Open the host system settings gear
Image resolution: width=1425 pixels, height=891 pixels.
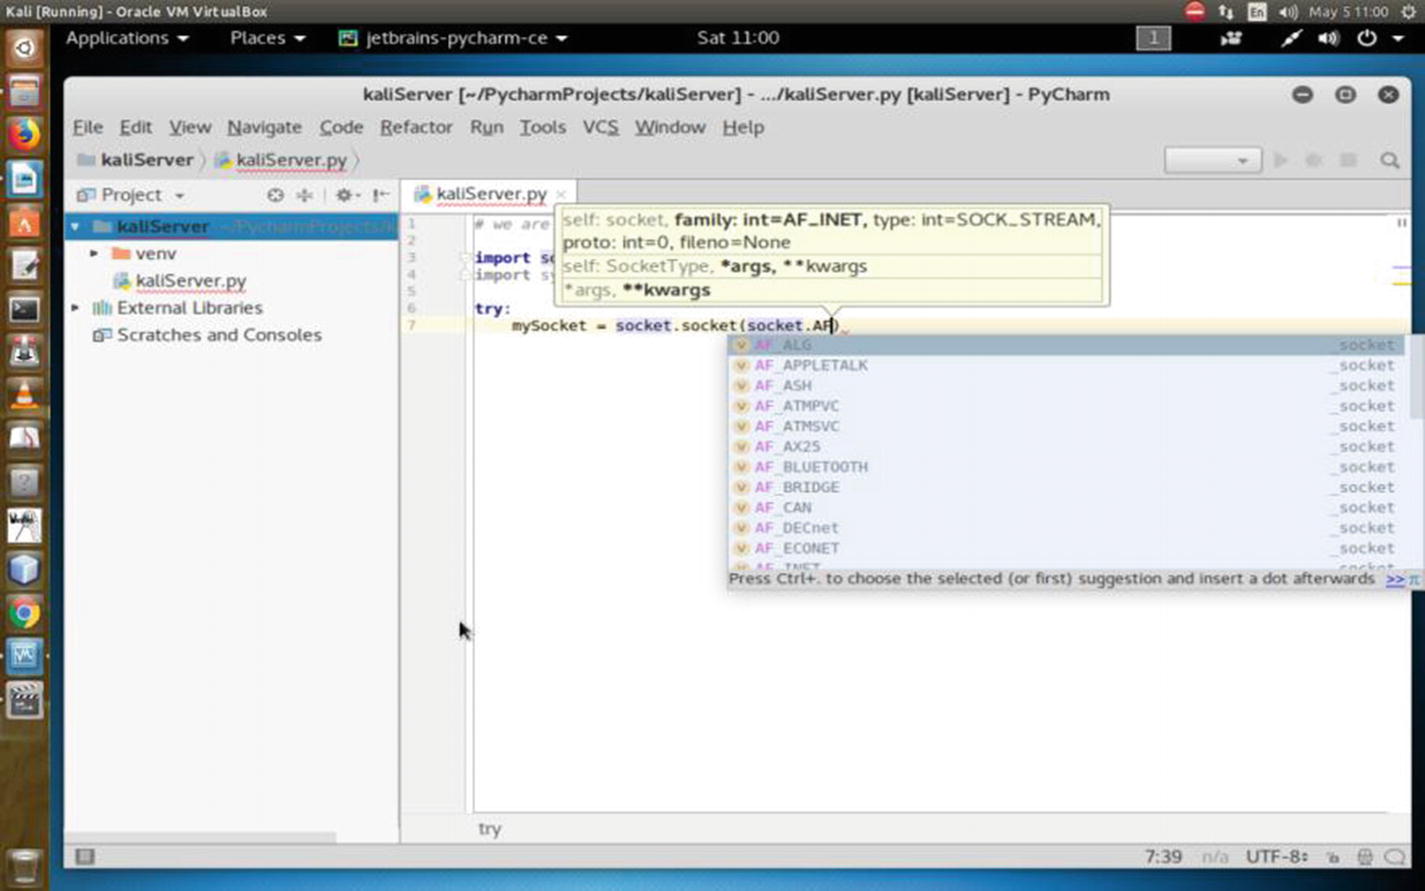click(1409, 12)
